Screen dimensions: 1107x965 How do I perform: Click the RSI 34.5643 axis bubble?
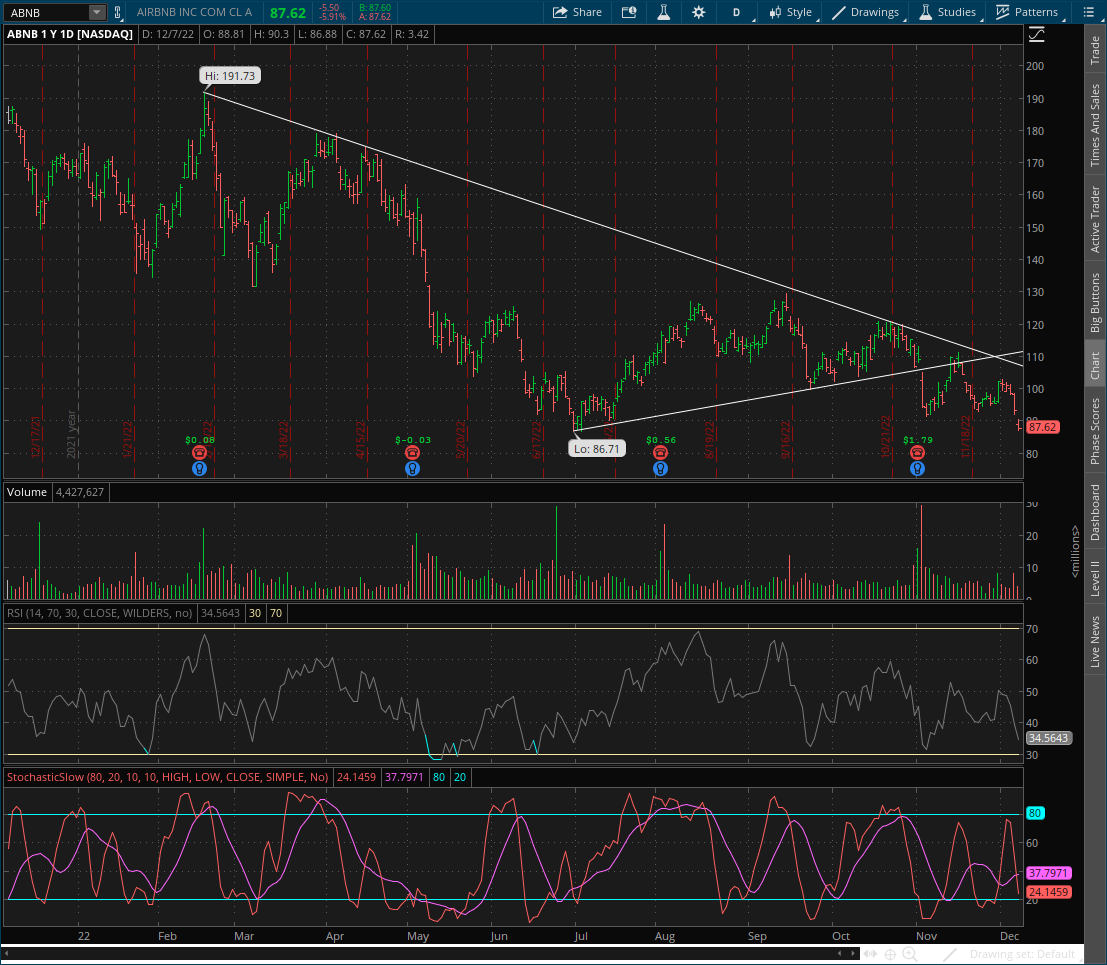(1048, 738)
